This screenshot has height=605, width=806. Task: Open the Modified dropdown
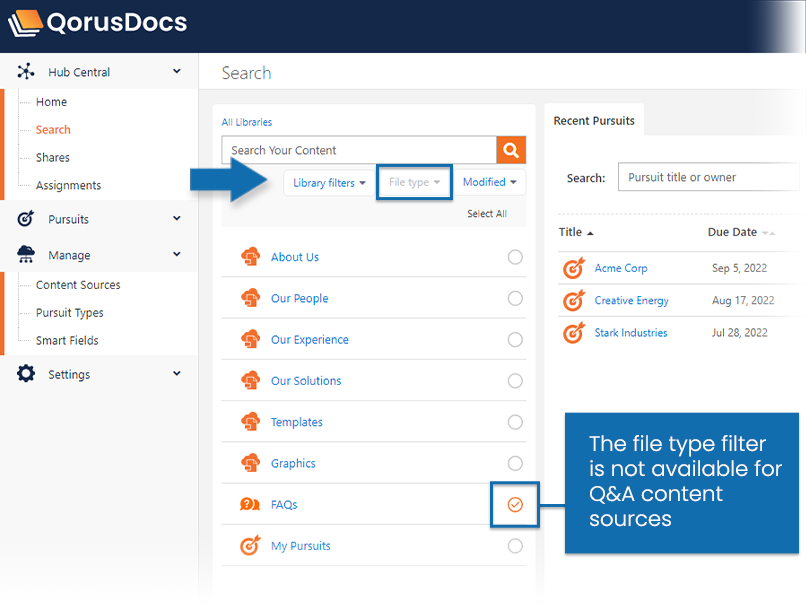point(489,182)
